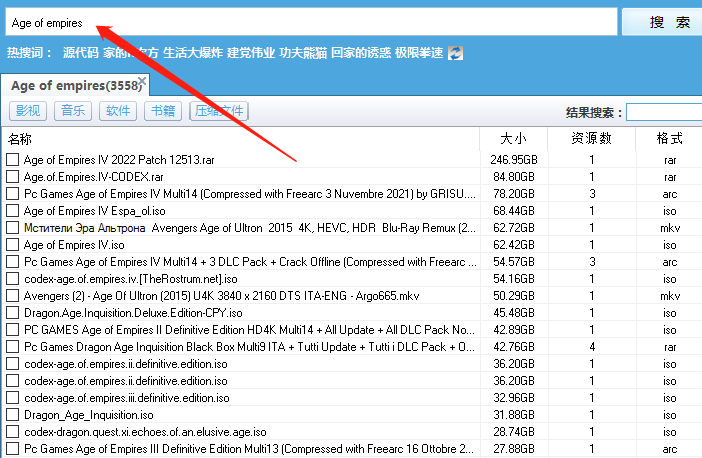Focus the main search box with Age of empires
The image size is (702, 458).
[x=311, y=22]
